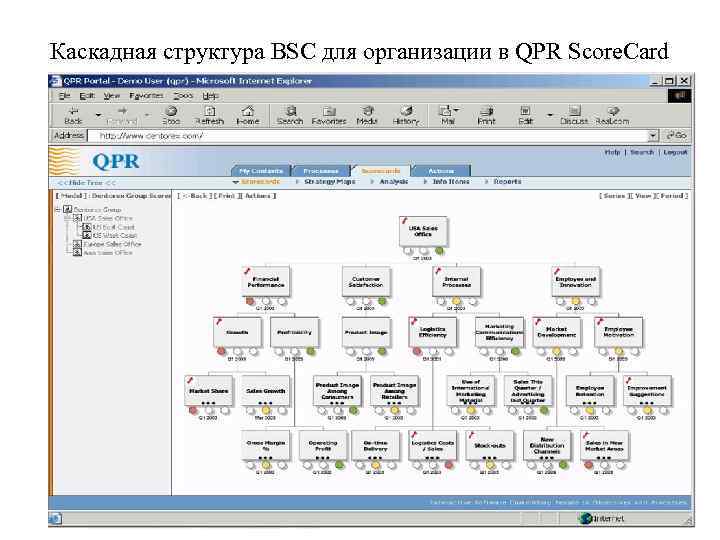This screenshot has width=720, height=540.
Task: Open the View menu
Action: 111,96
